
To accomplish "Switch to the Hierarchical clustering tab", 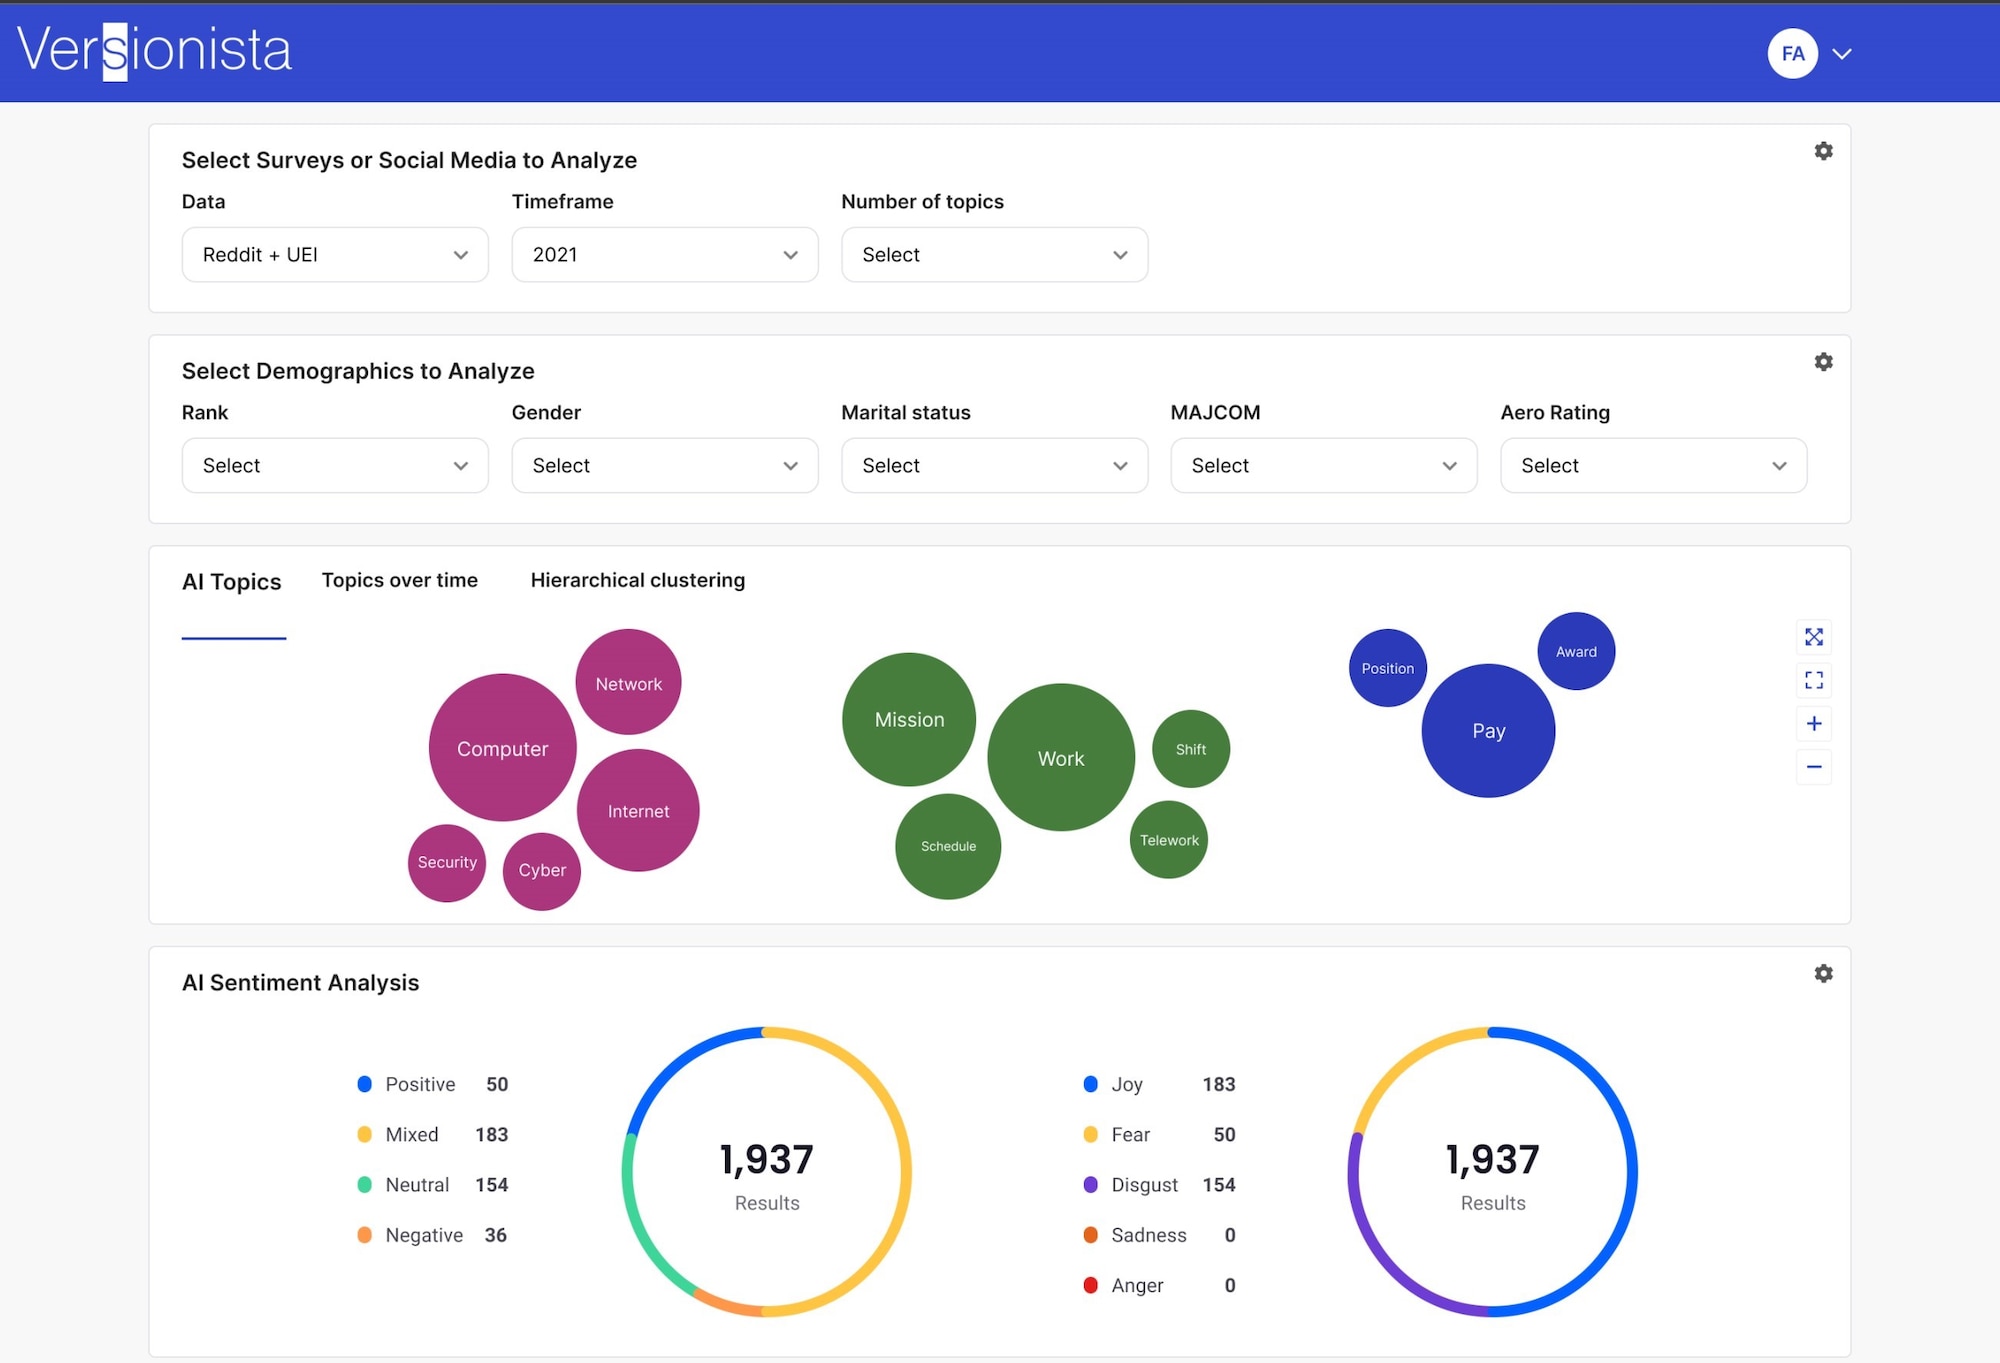I will [637, 579].
